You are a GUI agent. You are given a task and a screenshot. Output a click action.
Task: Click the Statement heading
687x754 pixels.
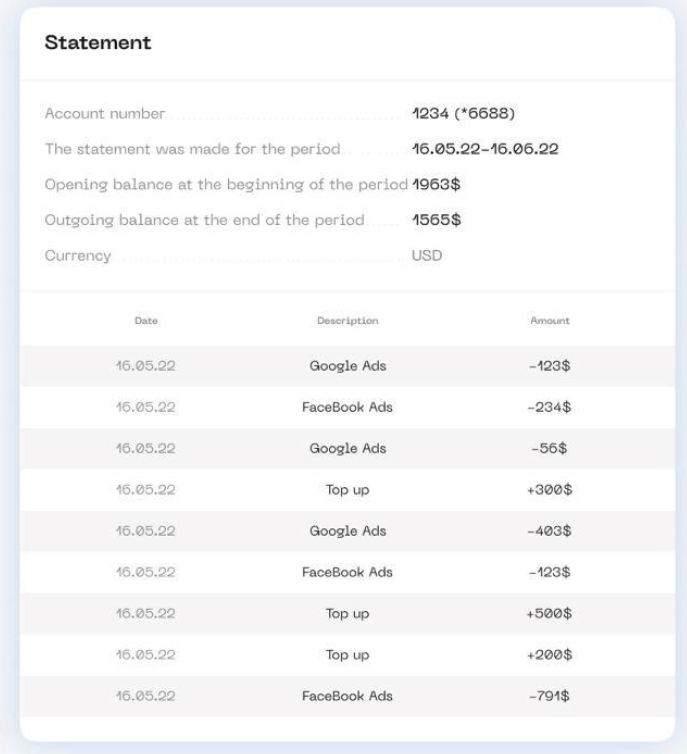click(98, 43)
